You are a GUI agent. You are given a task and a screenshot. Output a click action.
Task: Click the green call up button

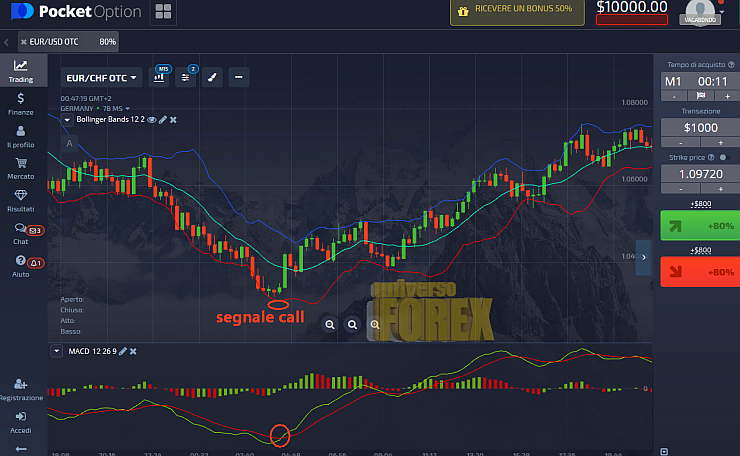tap(700, 226)
